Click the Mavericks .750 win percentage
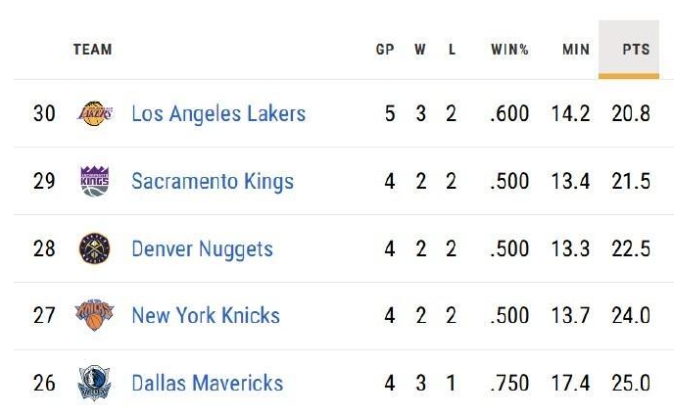The image size is (680, 413). click(x=510, y=383)
